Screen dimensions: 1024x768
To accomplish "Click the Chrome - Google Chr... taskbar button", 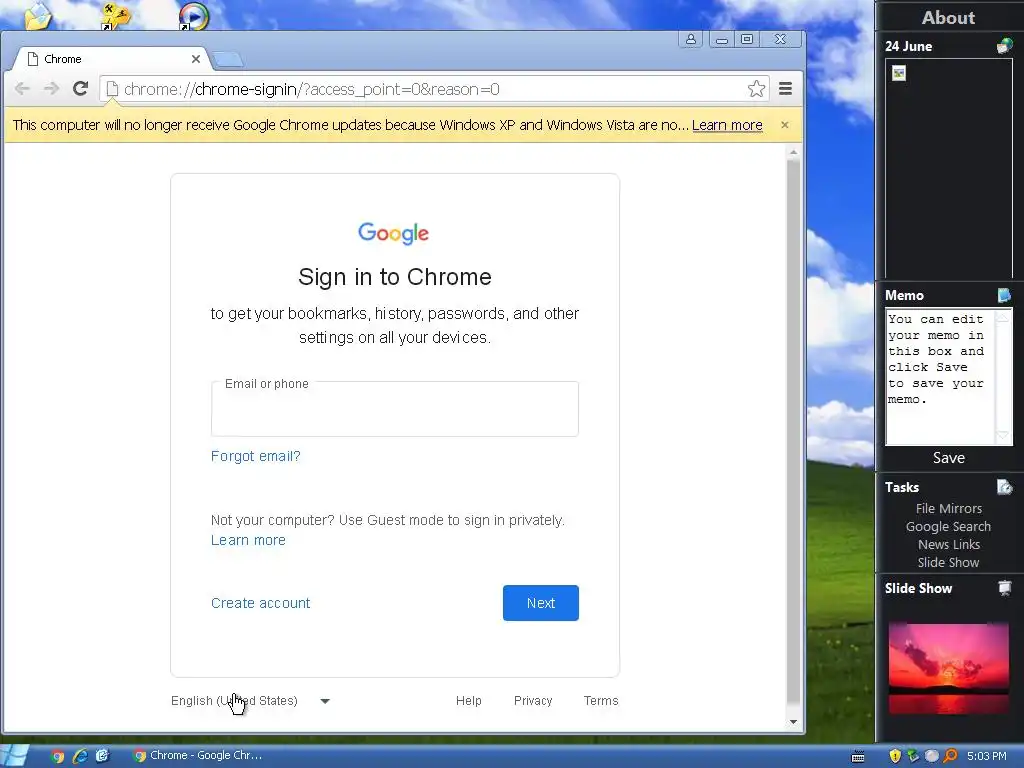I will tap(197, 756).
